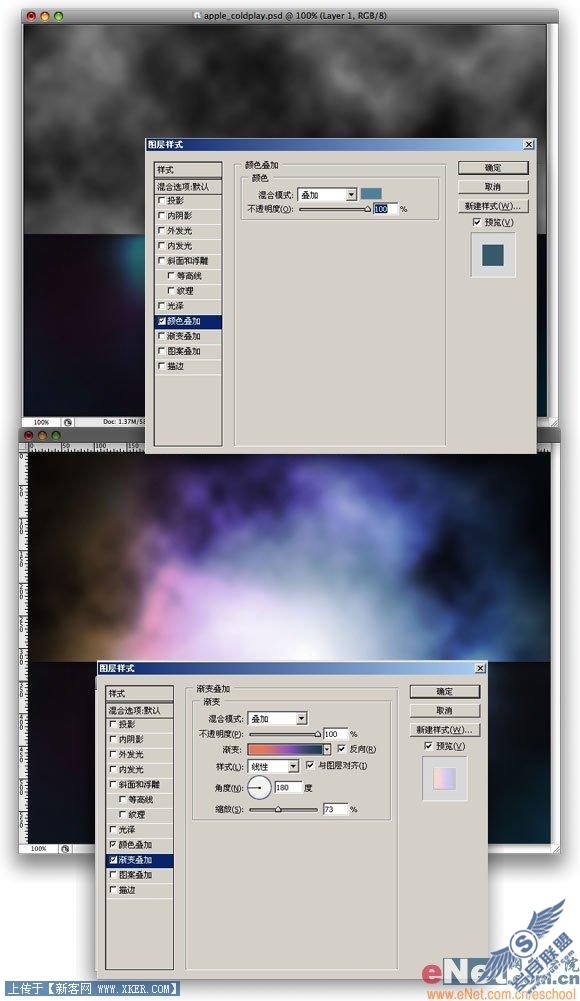Click the green zoom button of apple_coldplay.psd window
580x1001 pixels.
pos(59,16)
